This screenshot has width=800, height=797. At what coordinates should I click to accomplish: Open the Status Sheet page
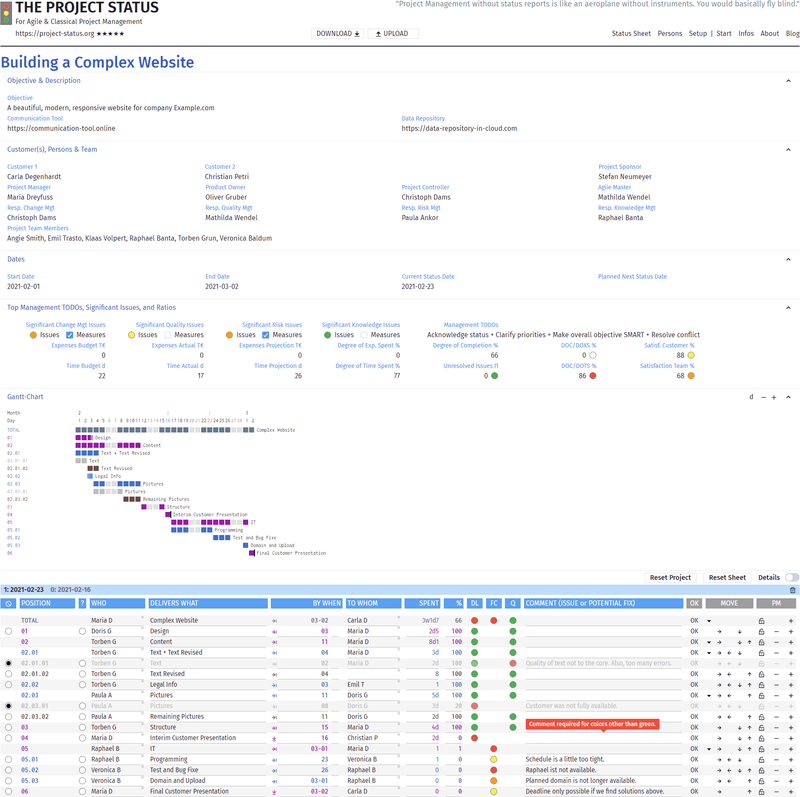(631, 34)
